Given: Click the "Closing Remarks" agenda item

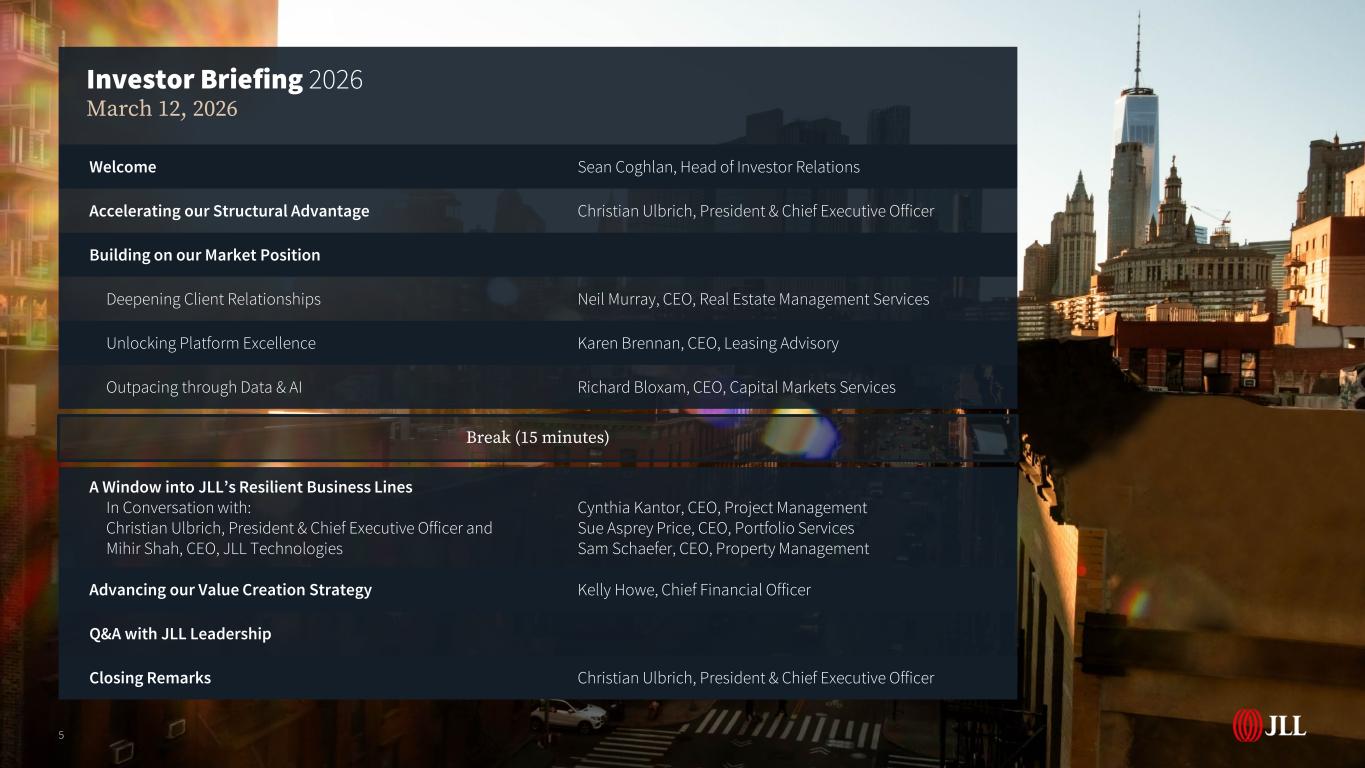Looking at the screenshot, I should (150, 678).
